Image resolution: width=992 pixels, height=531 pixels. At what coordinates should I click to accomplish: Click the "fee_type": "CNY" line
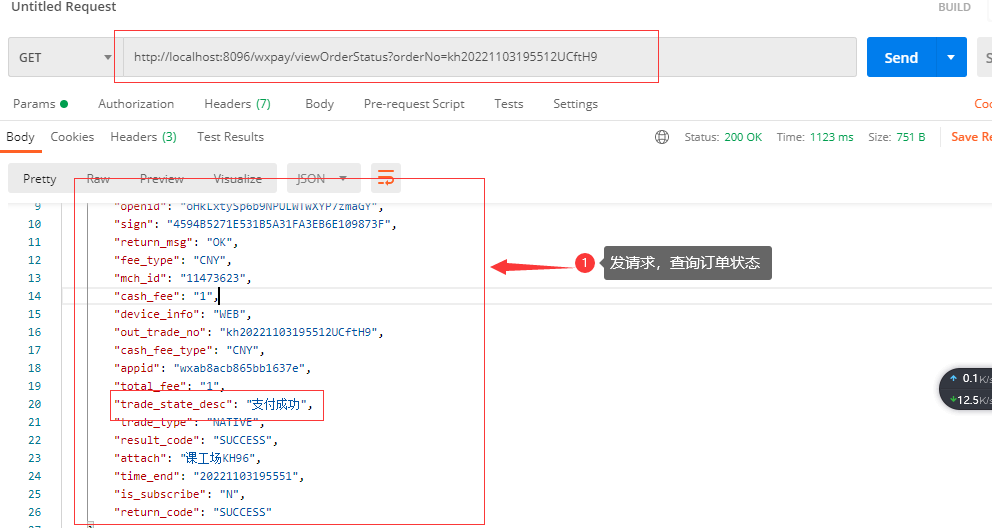[x=172, y=260]
